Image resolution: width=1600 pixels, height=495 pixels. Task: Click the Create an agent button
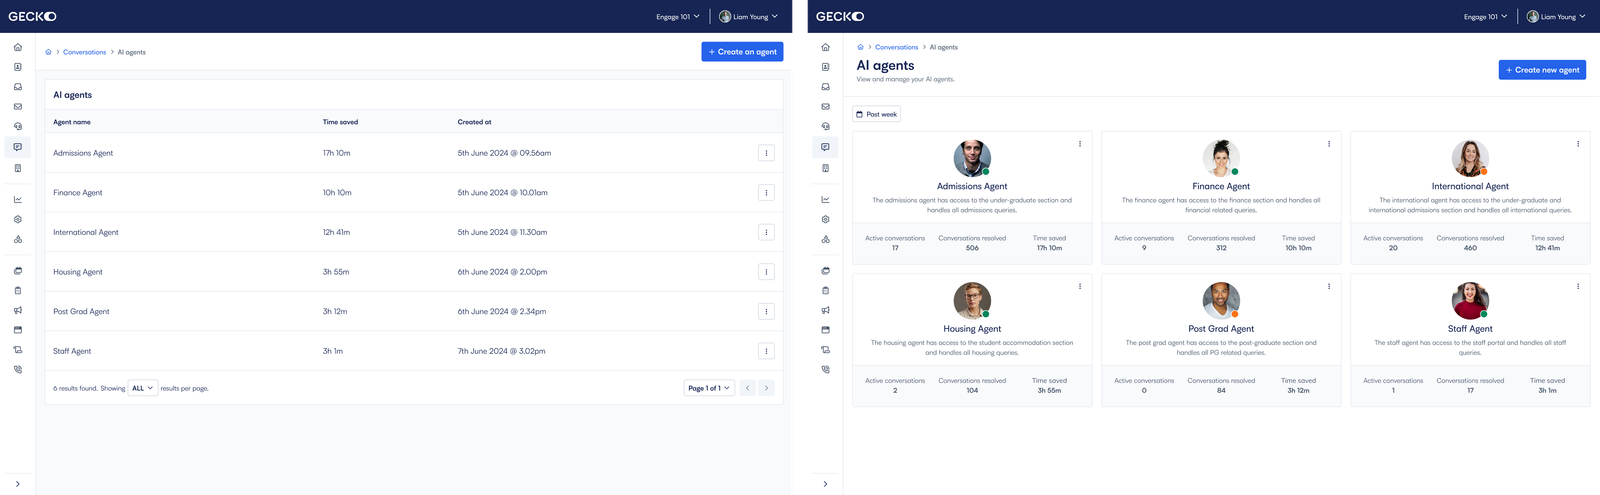pyautogui.click(x=742, y=52)
